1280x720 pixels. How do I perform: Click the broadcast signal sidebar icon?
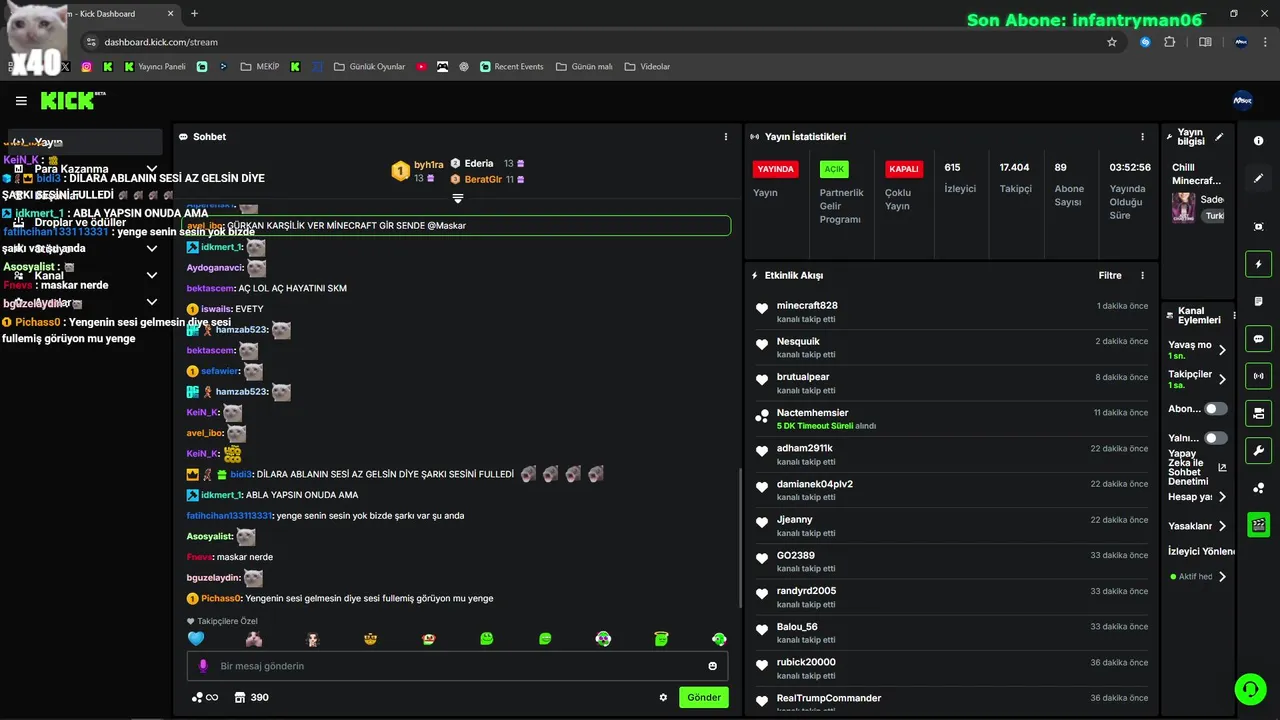[1259, 376]
